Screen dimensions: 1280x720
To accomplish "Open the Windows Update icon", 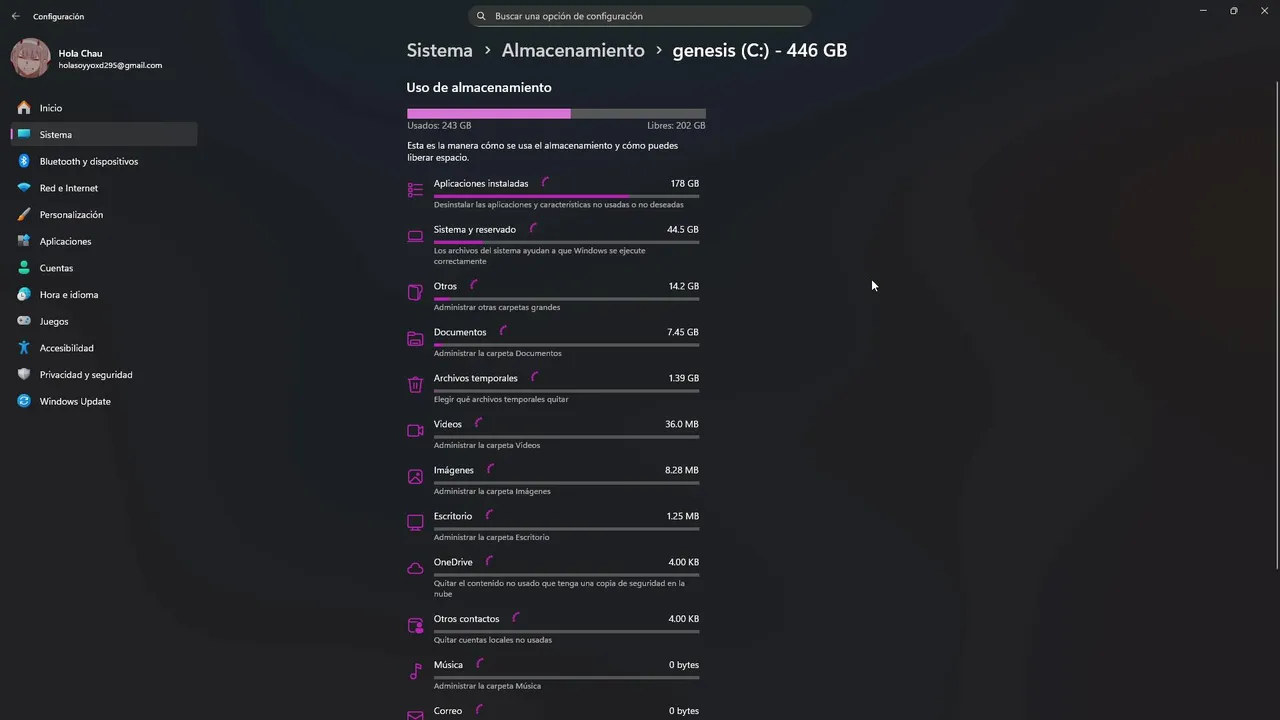I will 24,401.
